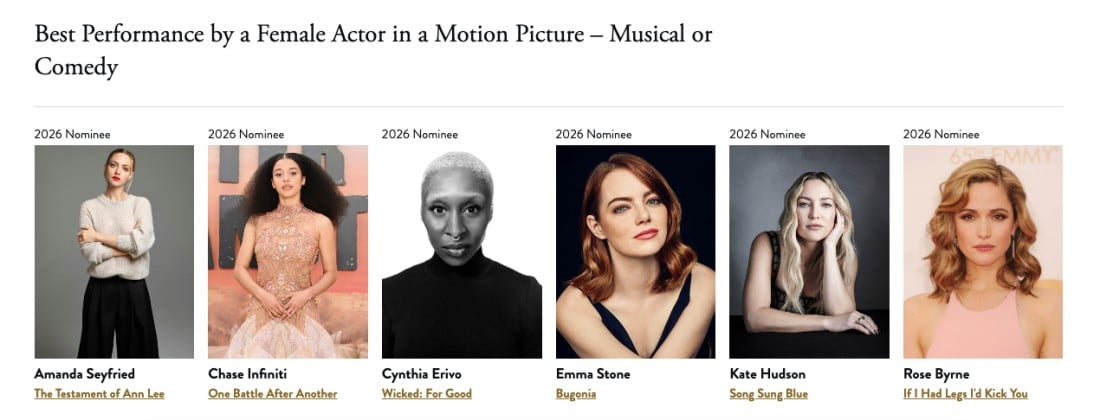Open The Testament of Ann Lee link
This screenshot has height=420, width=1100.
pyautogui.click(x=99, y=394)
